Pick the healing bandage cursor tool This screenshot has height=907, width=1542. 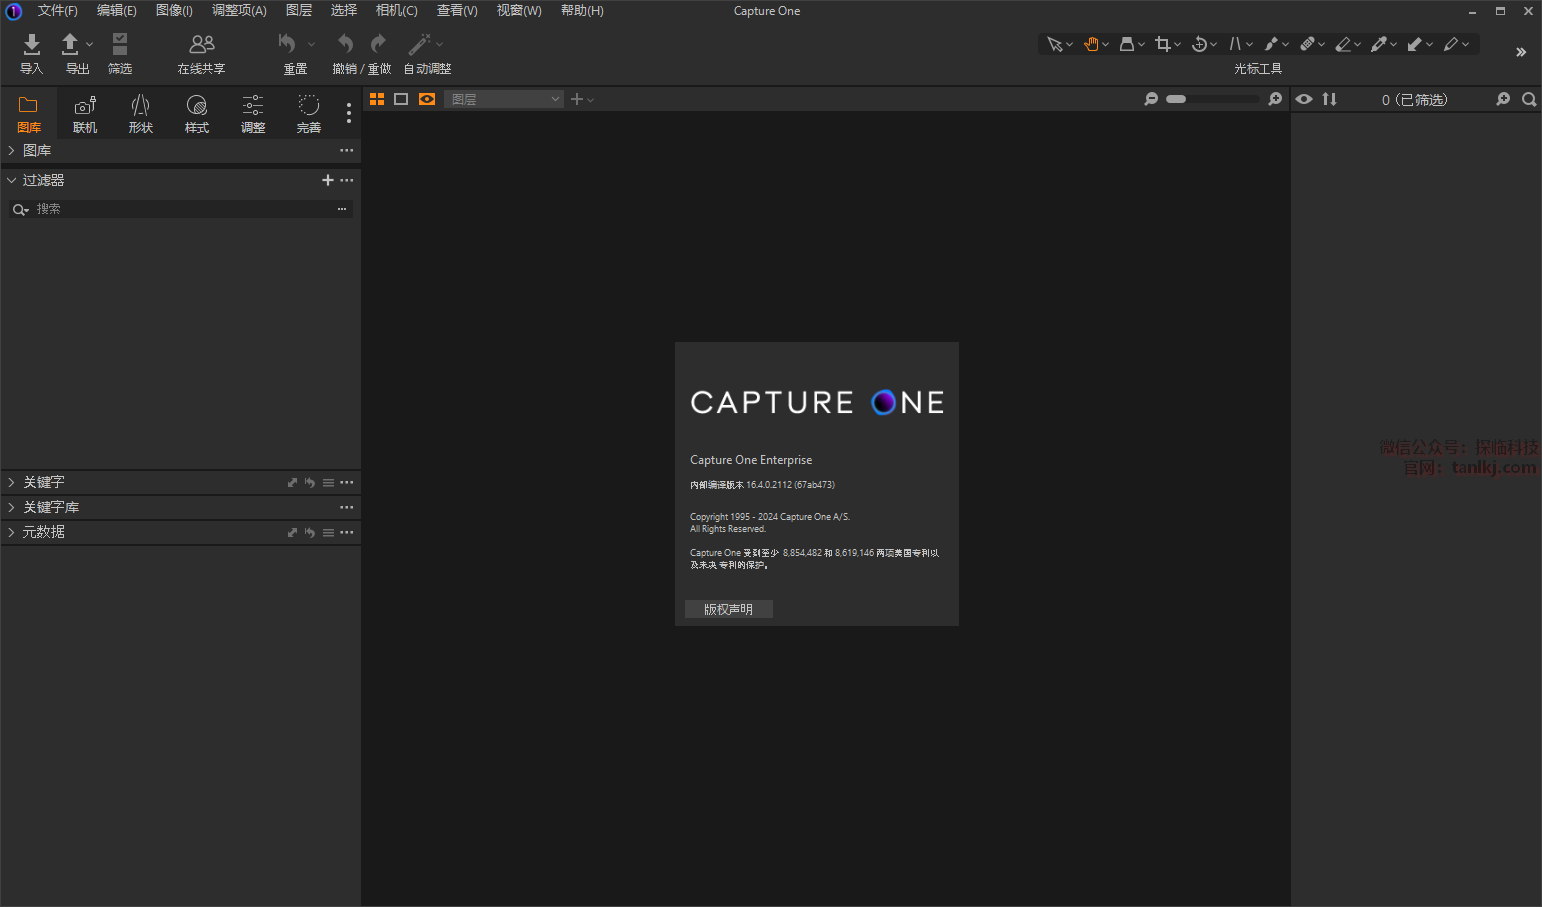(1306, 44)
